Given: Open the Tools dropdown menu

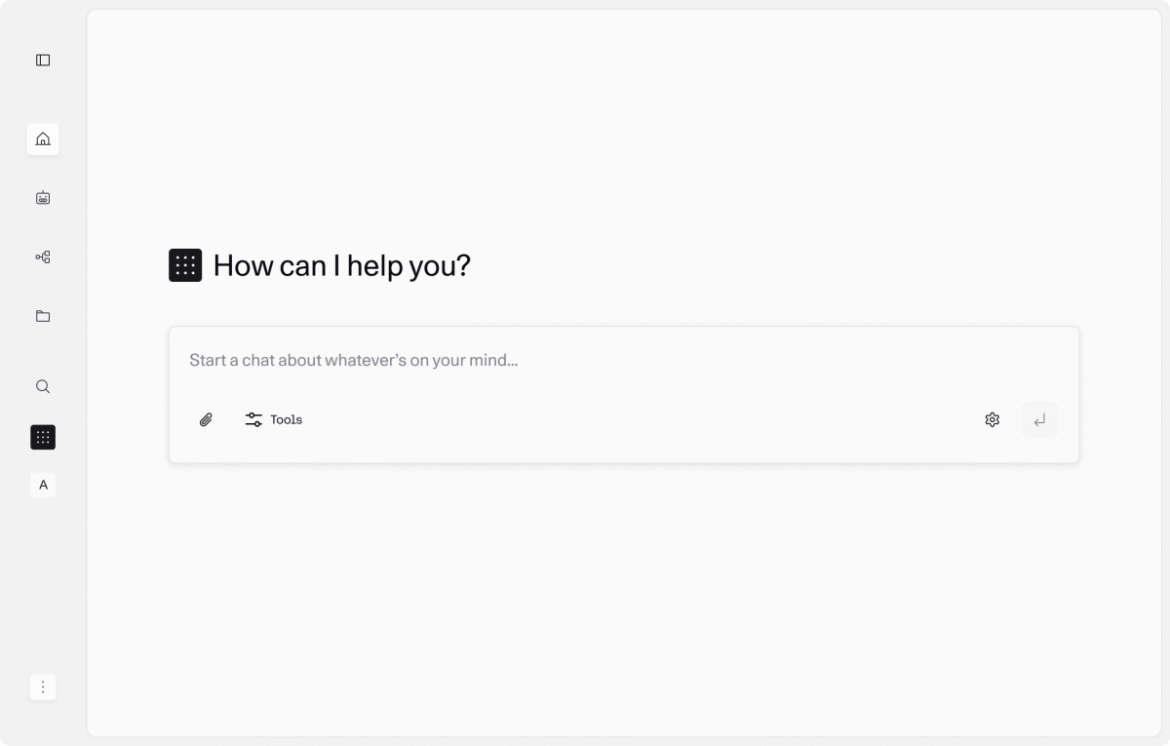Looking at the screenshot, I should [x=273, y=419].
